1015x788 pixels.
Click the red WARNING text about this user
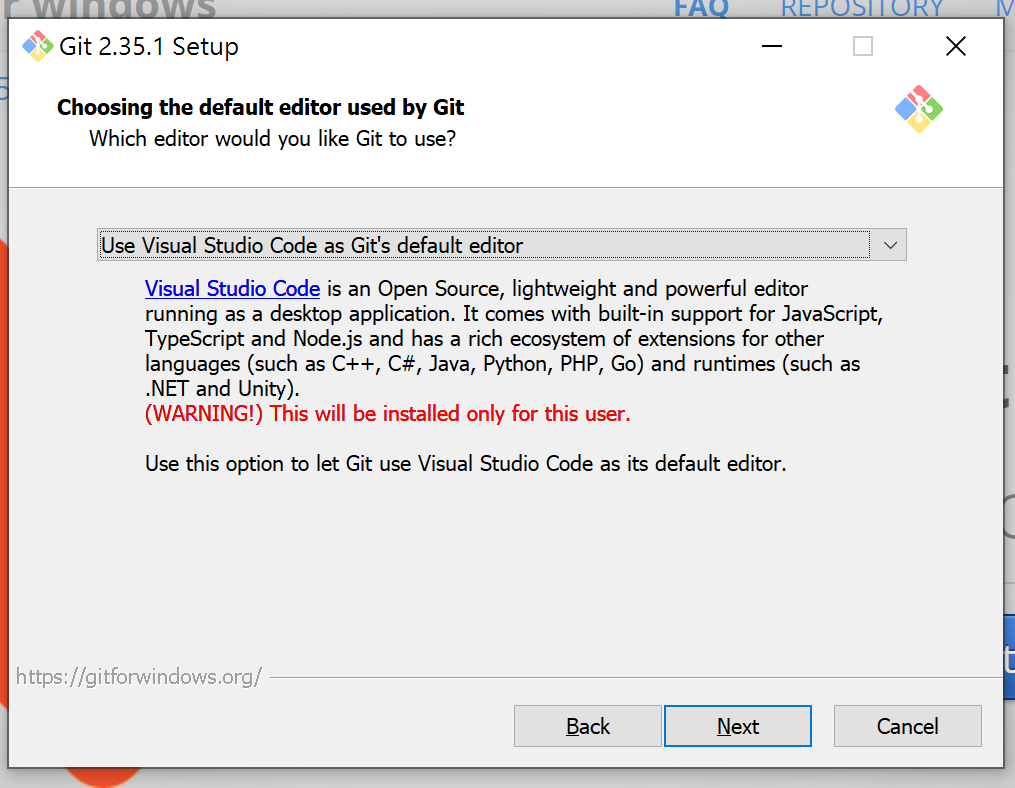[387, 413]
